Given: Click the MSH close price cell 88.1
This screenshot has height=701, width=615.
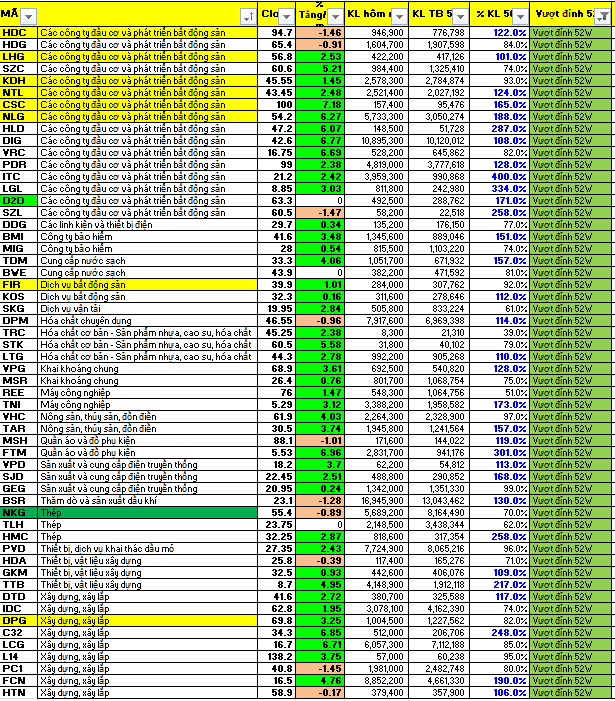Looking at the screenshot, I should [276, 440].
